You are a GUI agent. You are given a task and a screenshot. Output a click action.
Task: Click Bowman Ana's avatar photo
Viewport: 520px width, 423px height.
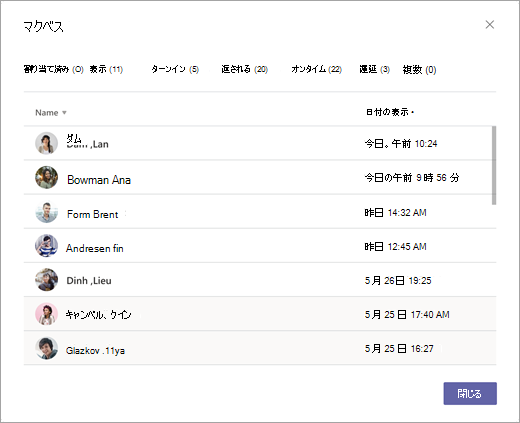click(47, 177)
